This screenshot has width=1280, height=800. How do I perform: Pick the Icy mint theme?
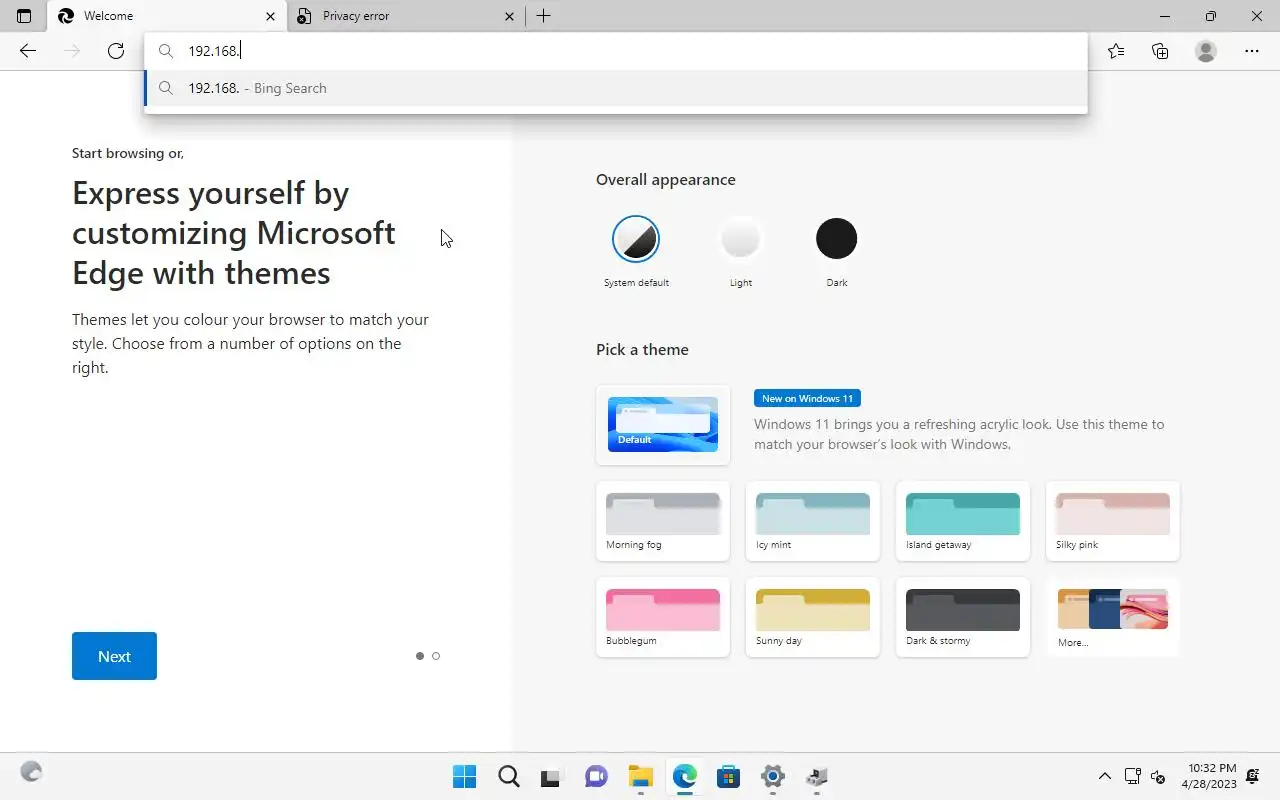point(813,521)
